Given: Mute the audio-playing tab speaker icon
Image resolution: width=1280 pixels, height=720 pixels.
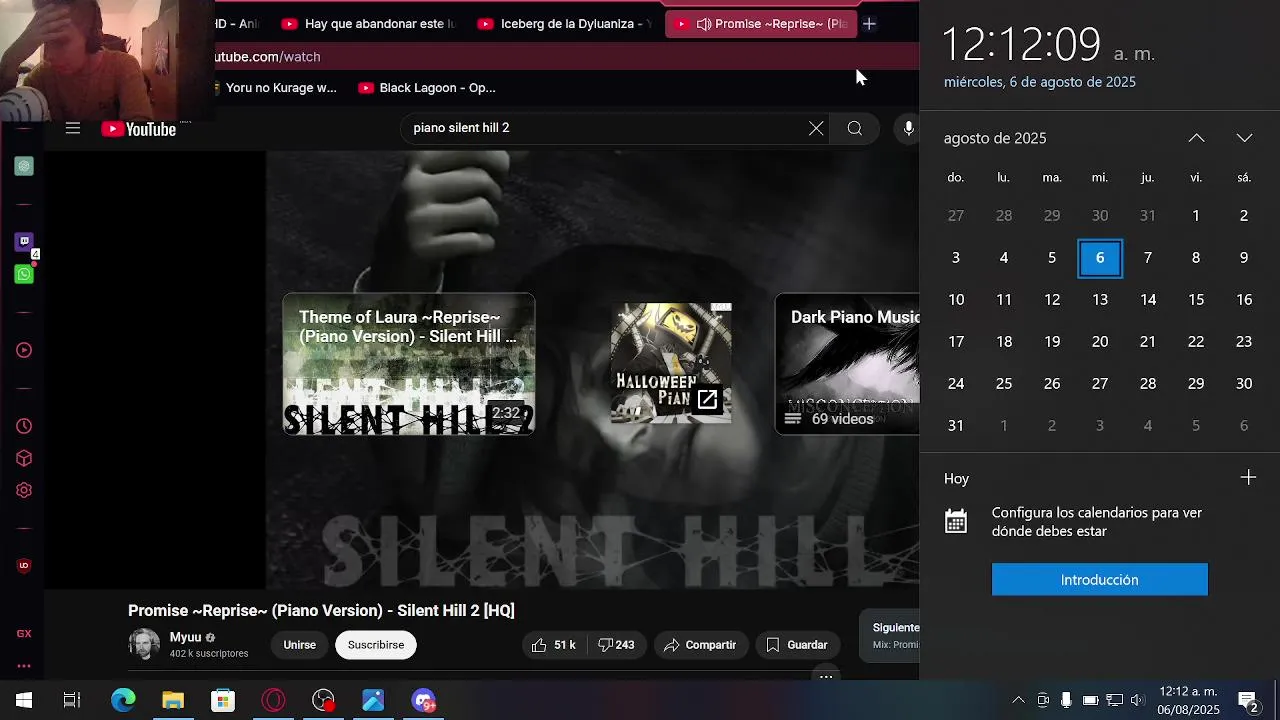Looking at the screenshot, I should 704,24.
